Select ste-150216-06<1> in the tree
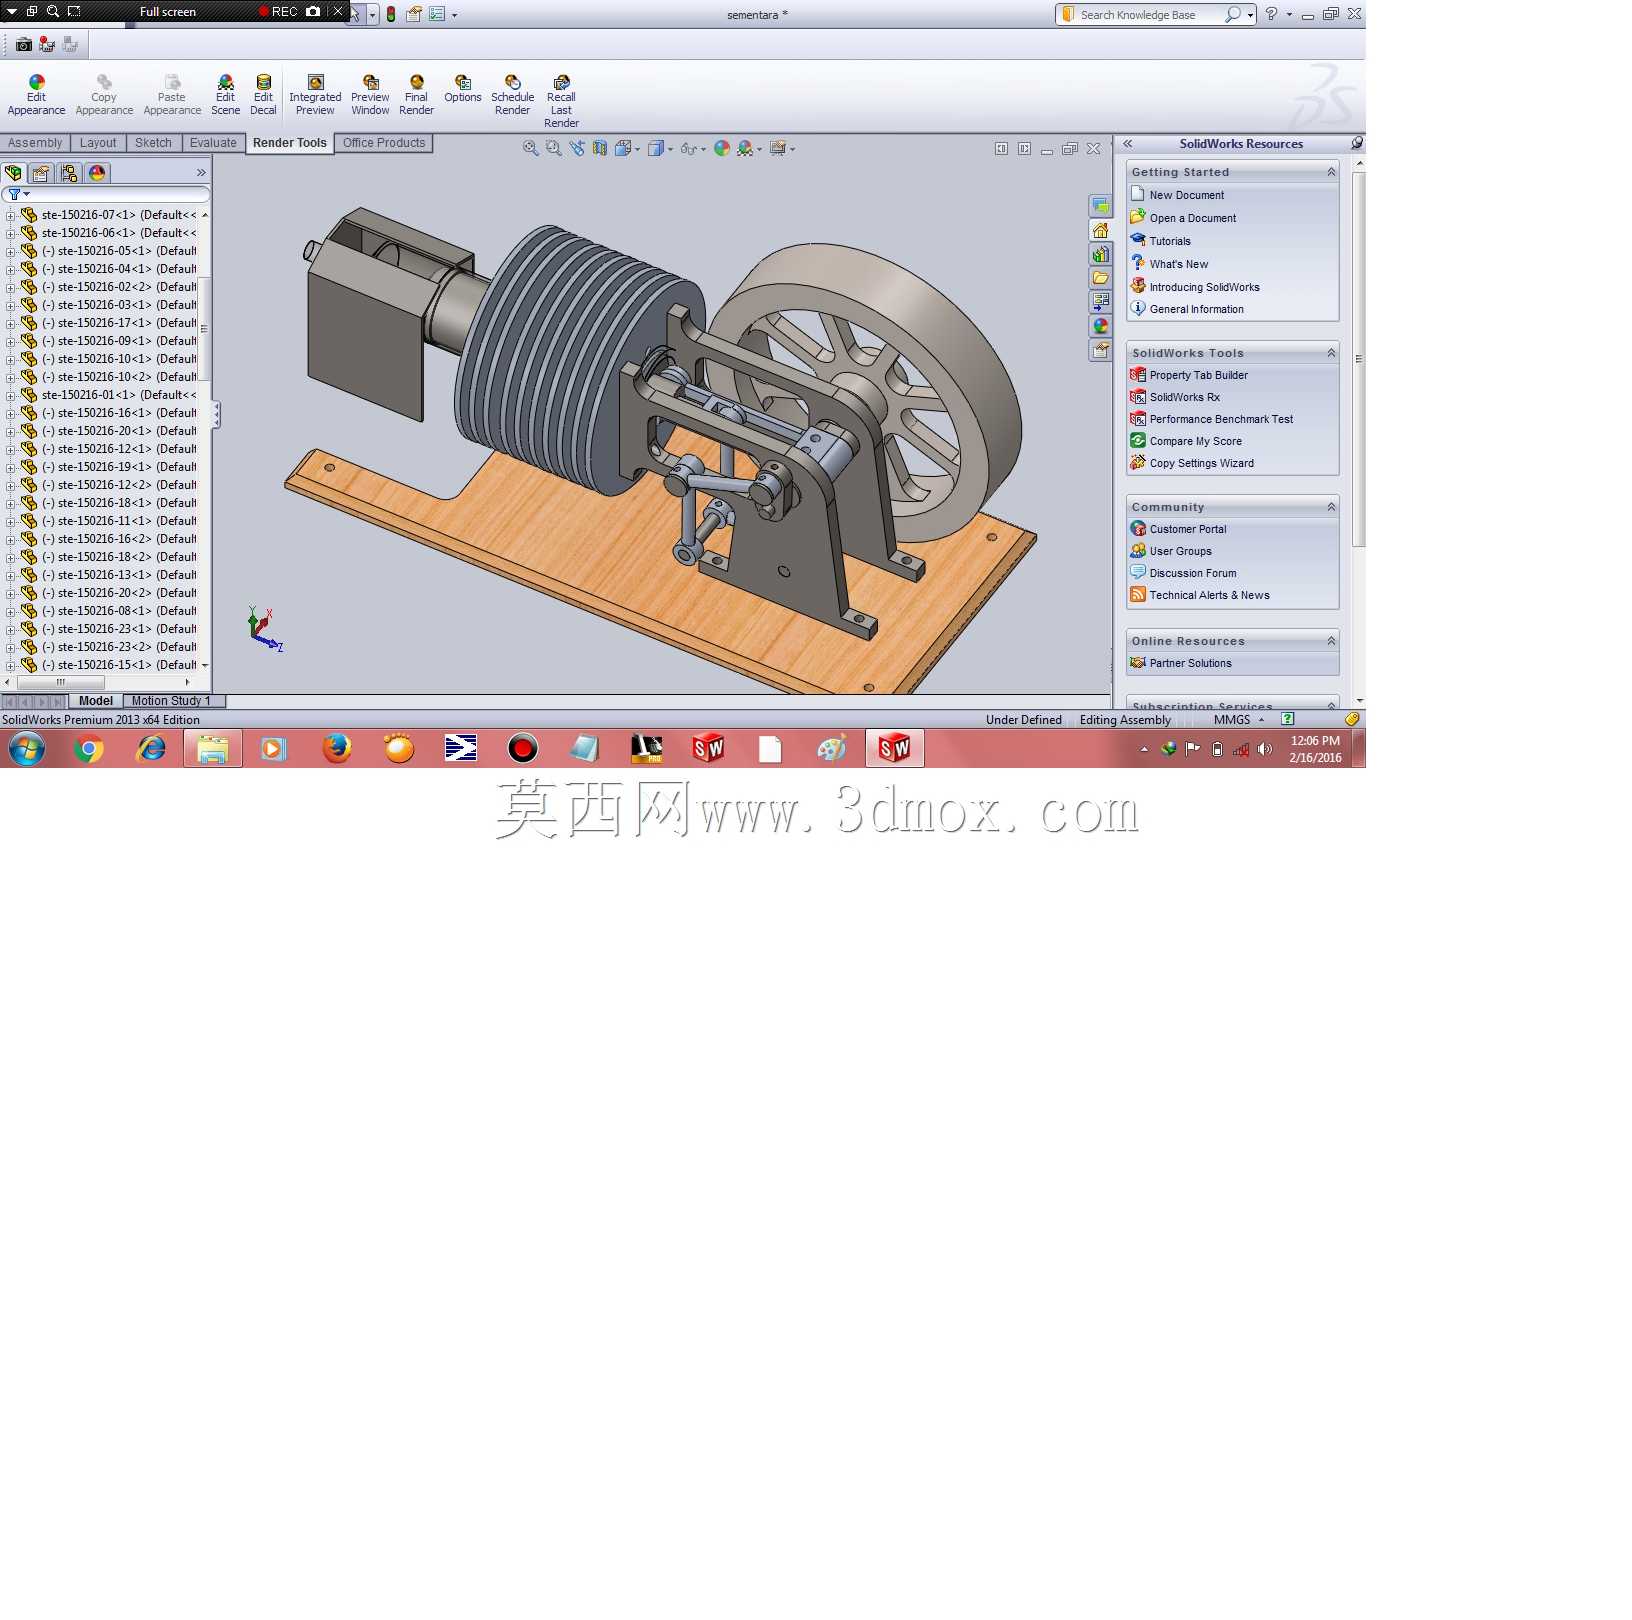The image size is (1632, 1620). point(117,233)
